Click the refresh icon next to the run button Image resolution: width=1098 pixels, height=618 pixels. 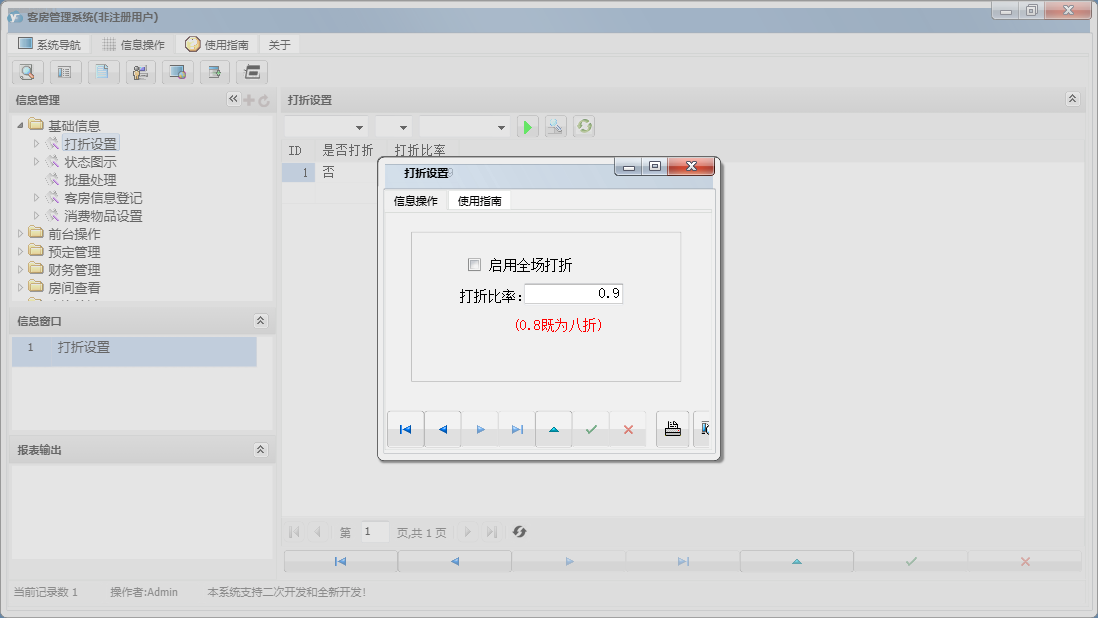coord(584,125)
